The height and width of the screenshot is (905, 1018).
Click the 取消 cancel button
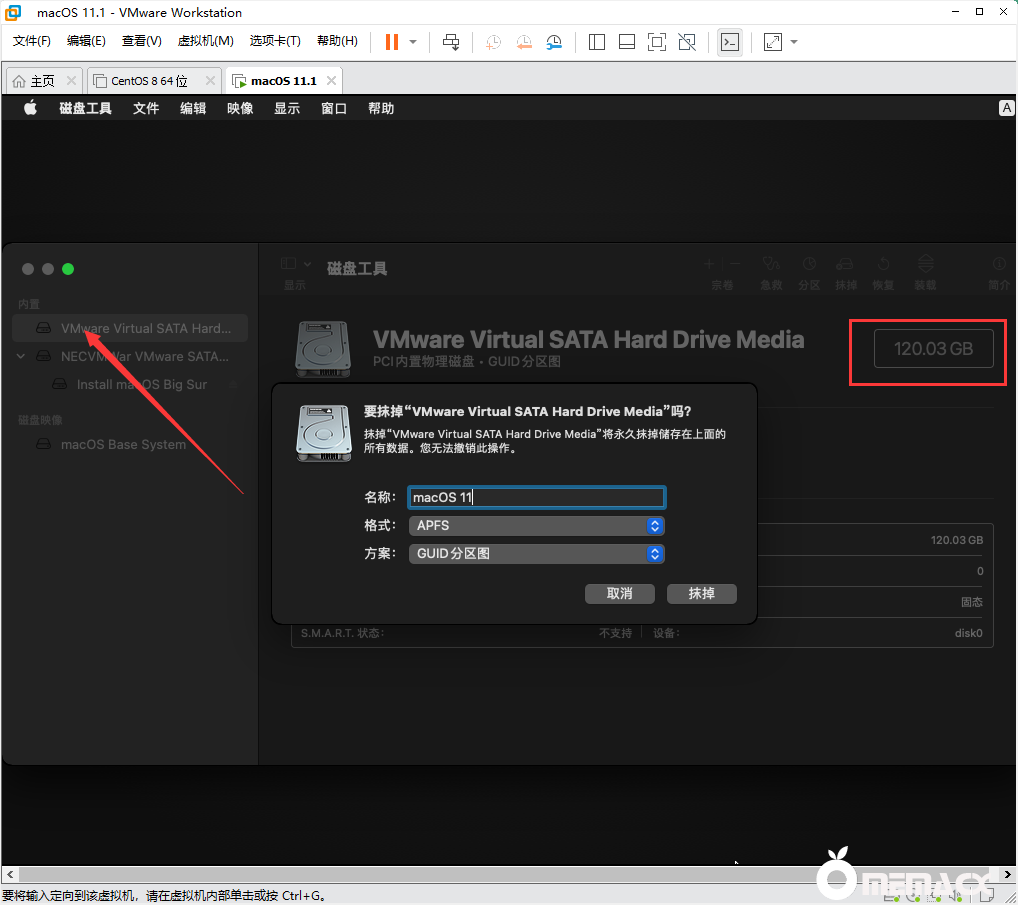click(x=620, y=594)
